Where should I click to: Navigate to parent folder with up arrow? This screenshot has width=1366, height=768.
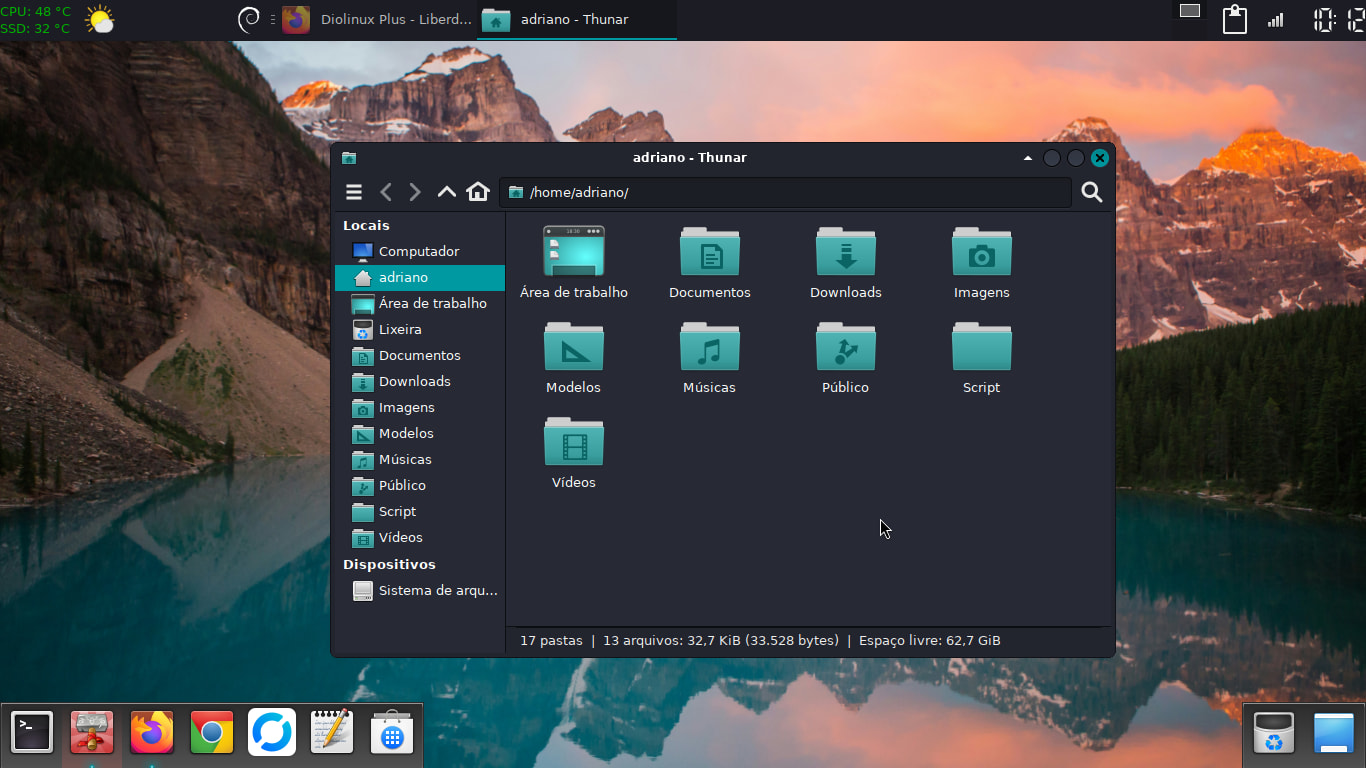446,192
